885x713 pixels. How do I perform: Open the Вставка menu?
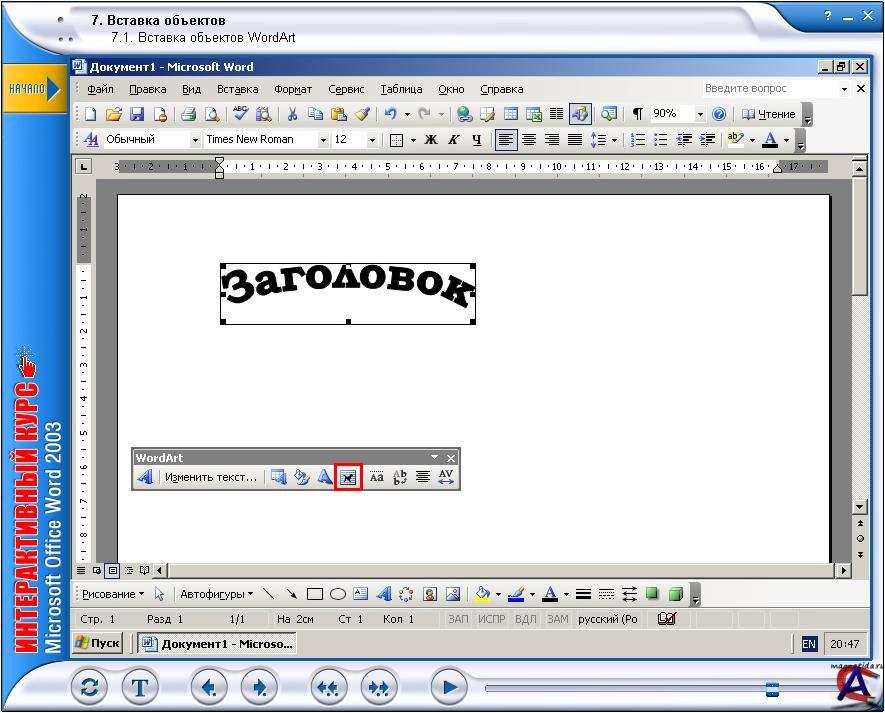coord(237,89)
